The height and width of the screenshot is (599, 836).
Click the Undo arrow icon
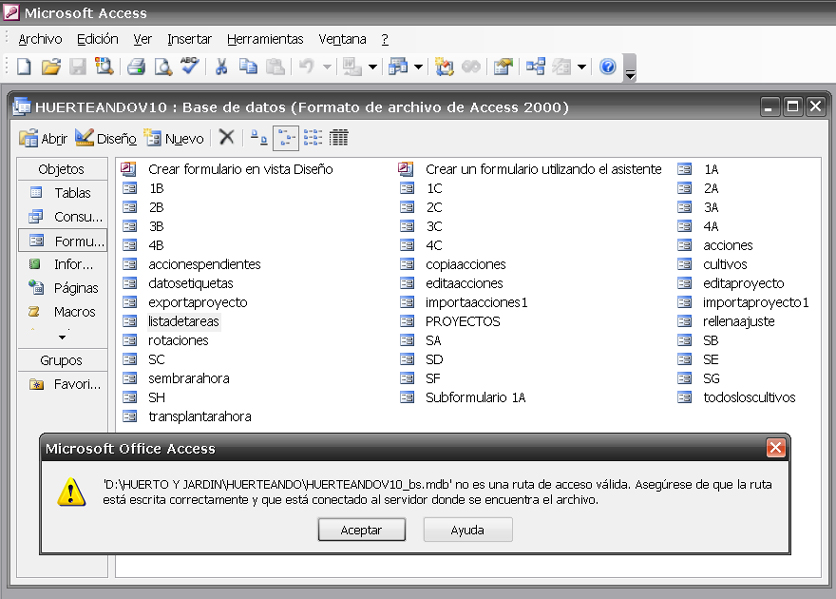click(x=307, y=67)
